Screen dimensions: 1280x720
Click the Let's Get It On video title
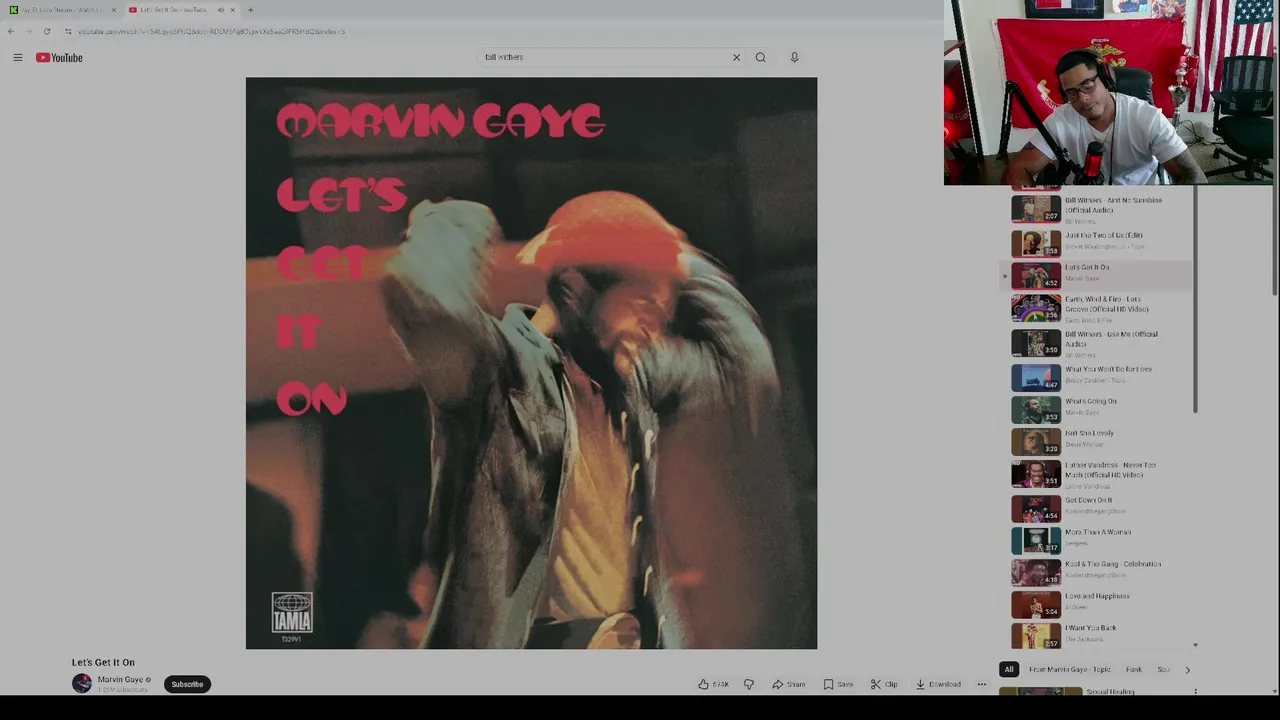click(103, 662)
